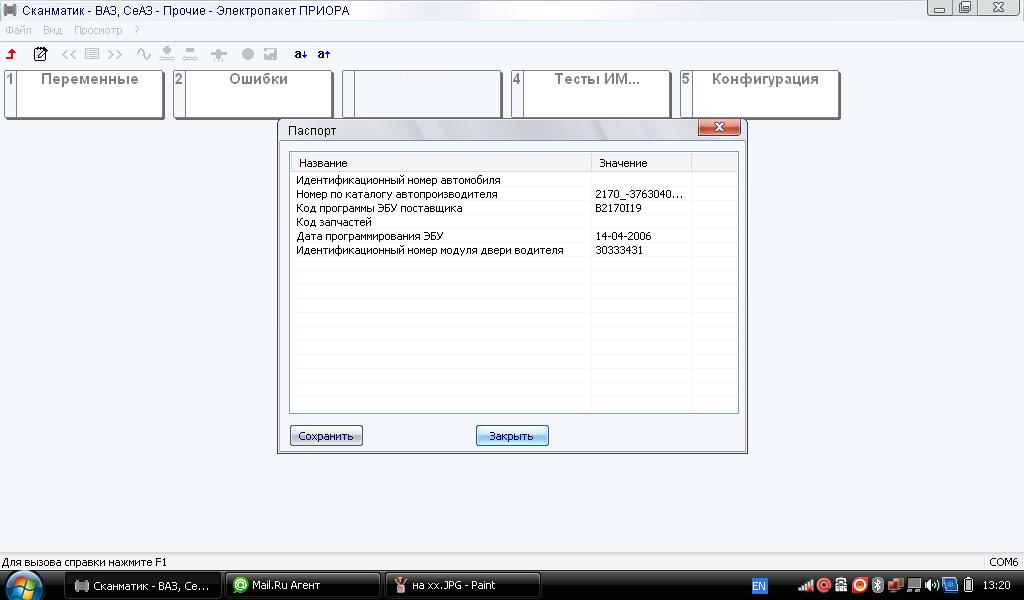Select row Идентификационный номер модуля двери водителя
The image size is (1024, 600).
tap(514, 250)
